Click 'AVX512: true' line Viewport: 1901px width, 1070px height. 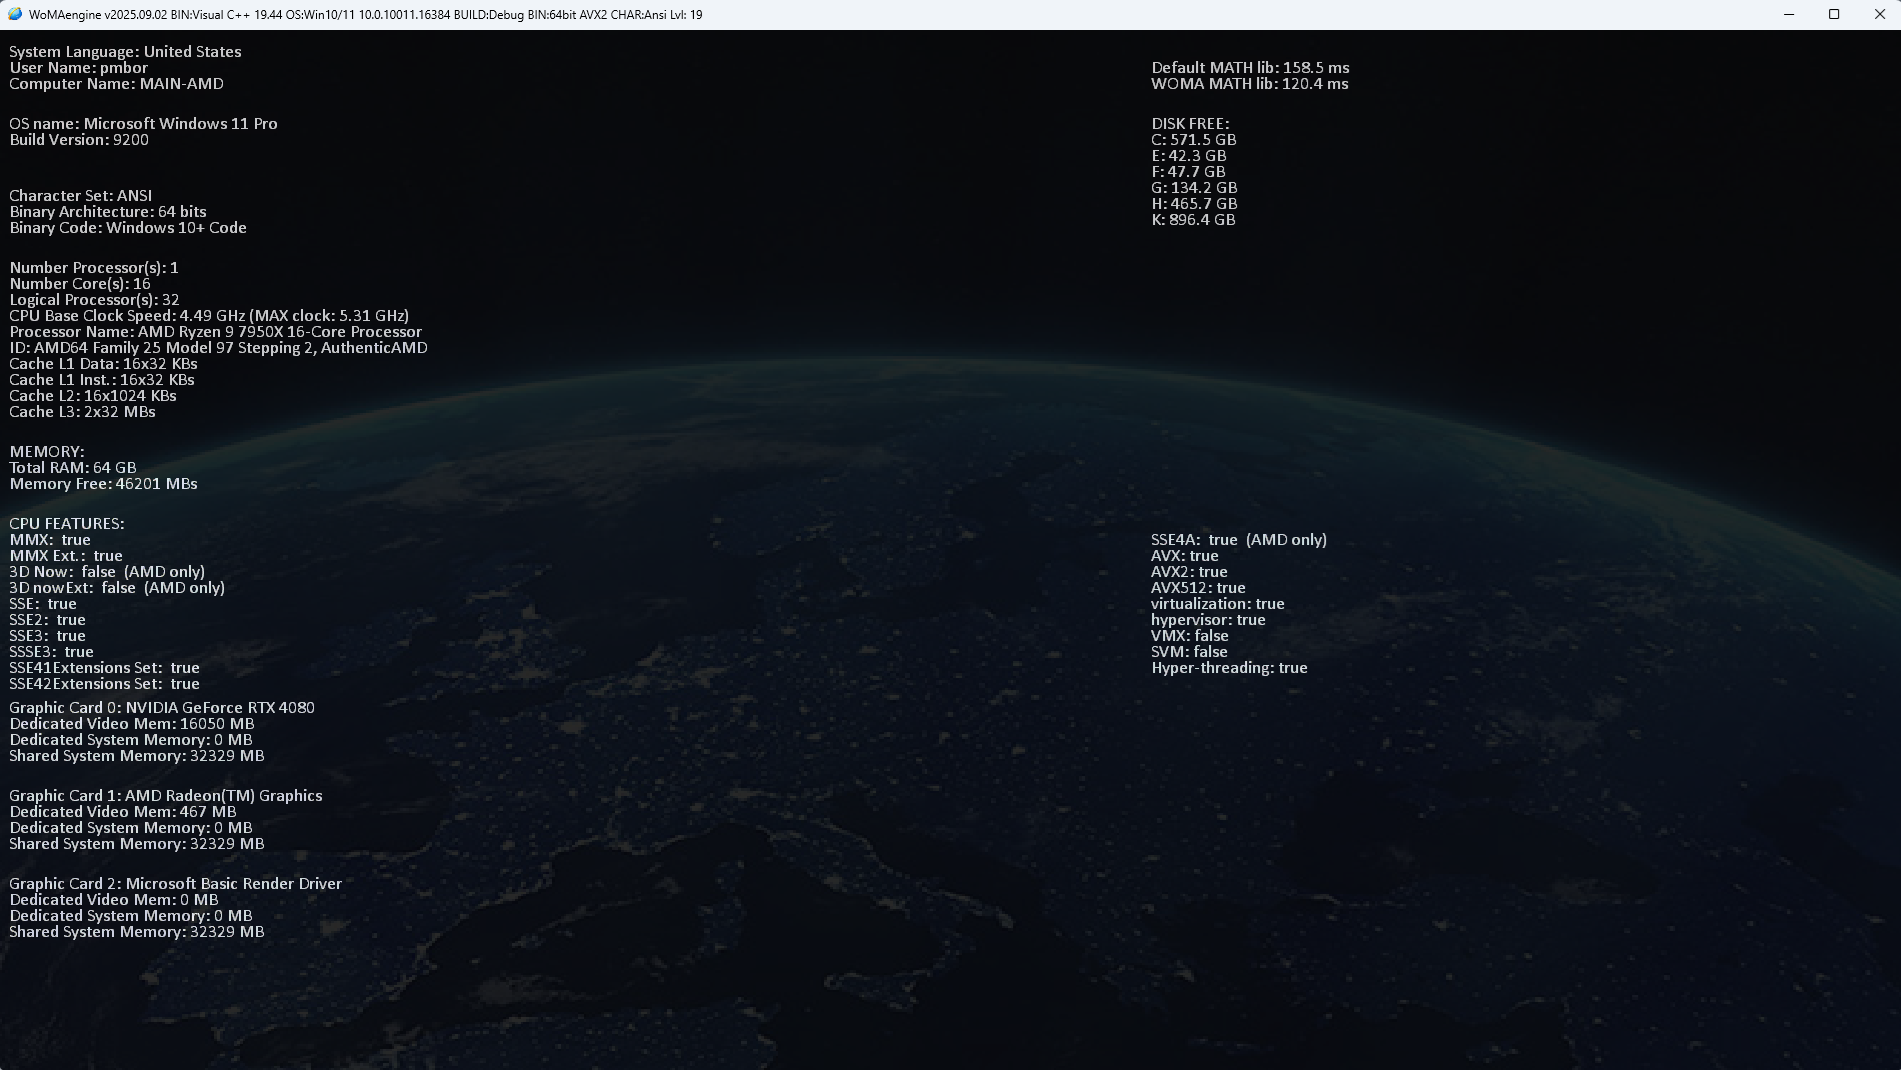pyautogui.click(x=1198, y=588)
